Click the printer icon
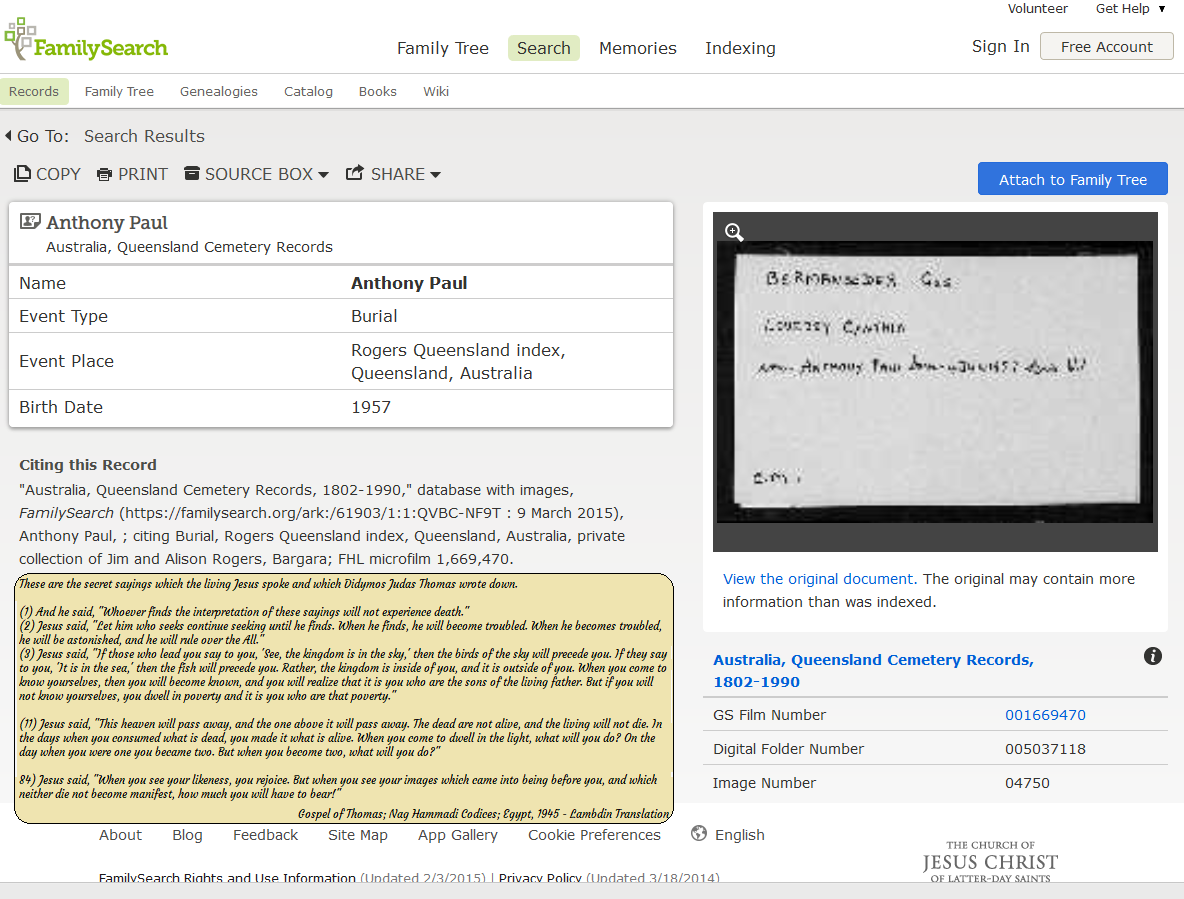The height and width of the screenshot is (899, 1184). 104,175
